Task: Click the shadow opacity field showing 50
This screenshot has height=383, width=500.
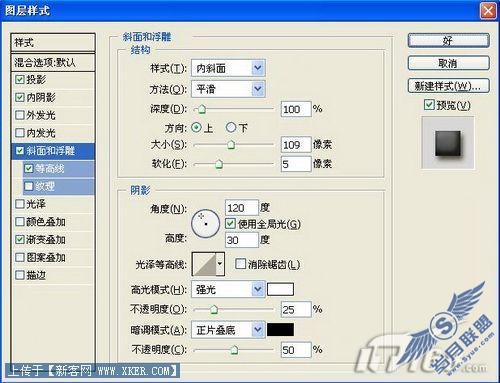Action: pyautogui.click(x=296, y=350)
